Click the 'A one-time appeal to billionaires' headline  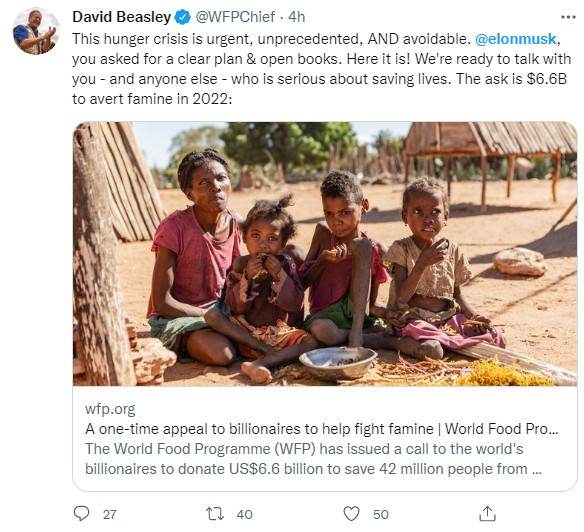pos(321,429)
